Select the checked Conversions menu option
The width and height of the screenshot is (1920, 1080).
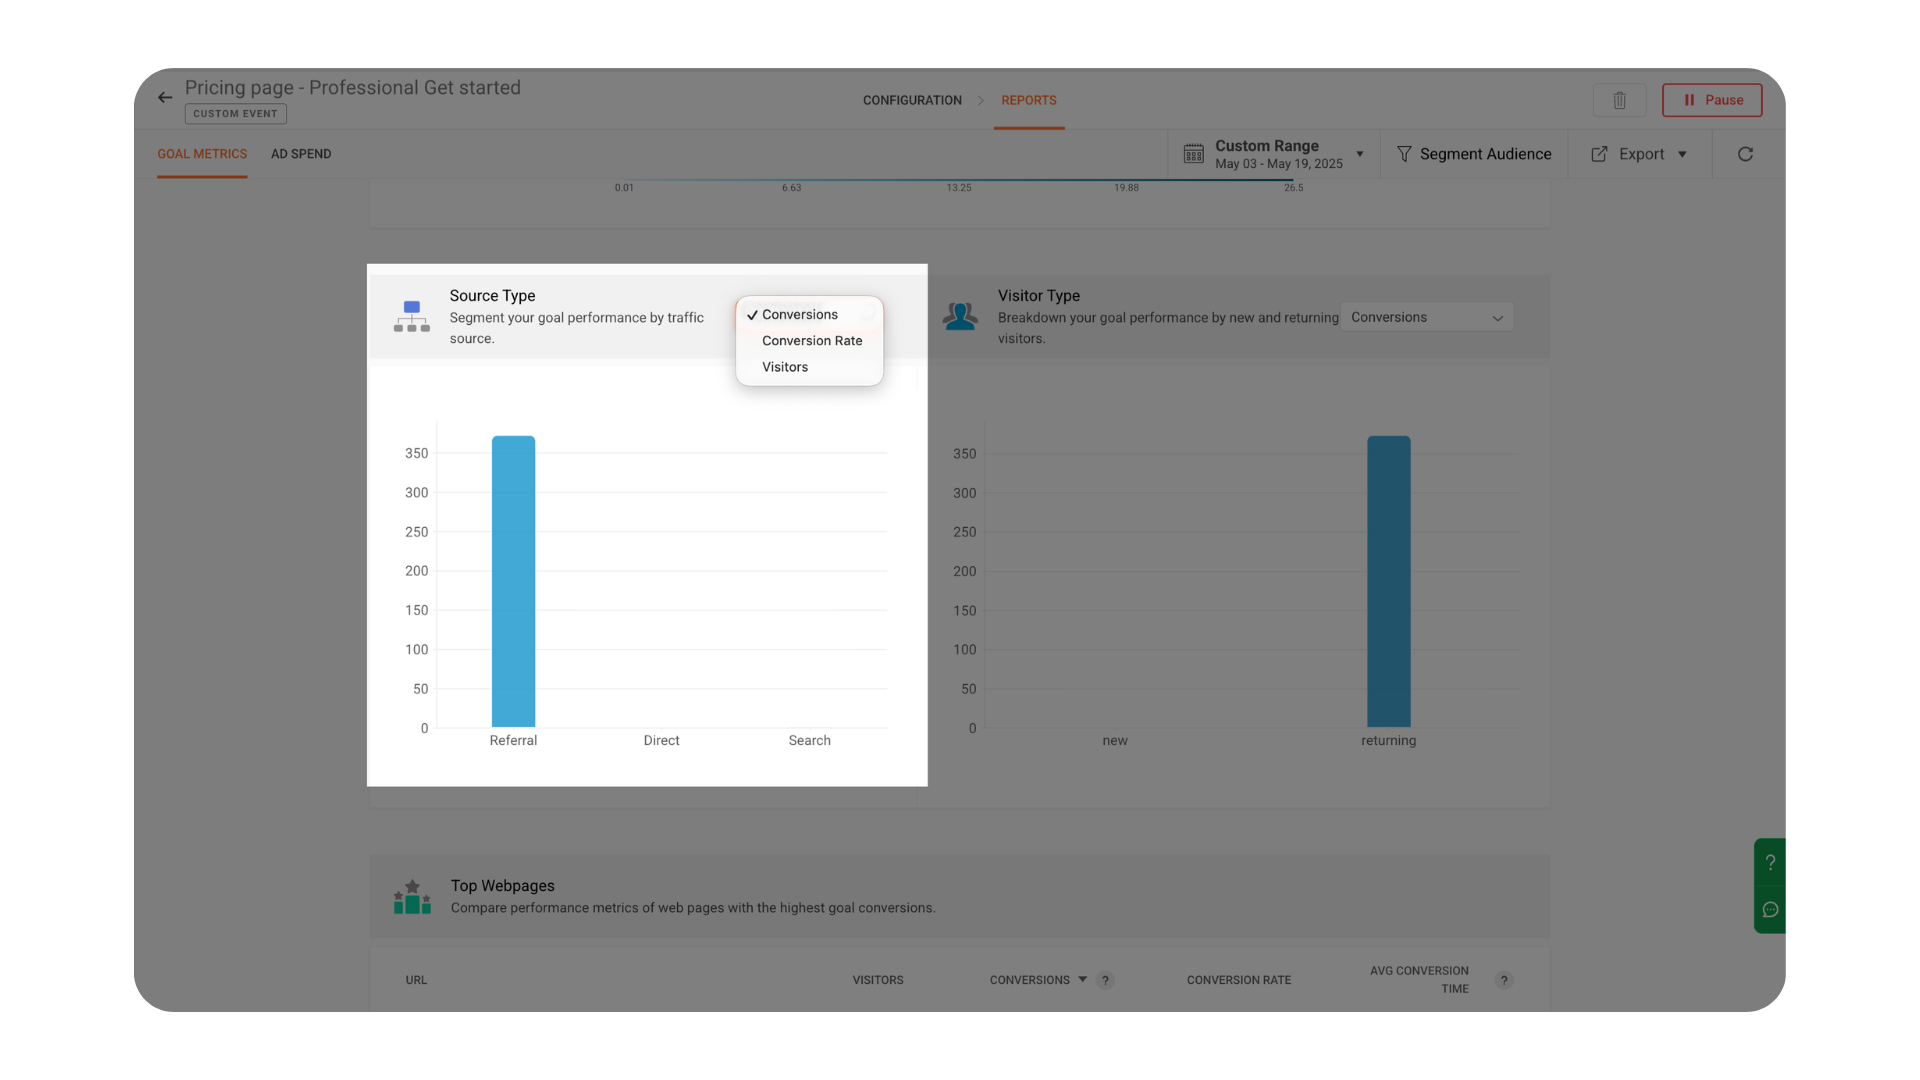click(x=799, y=315)
